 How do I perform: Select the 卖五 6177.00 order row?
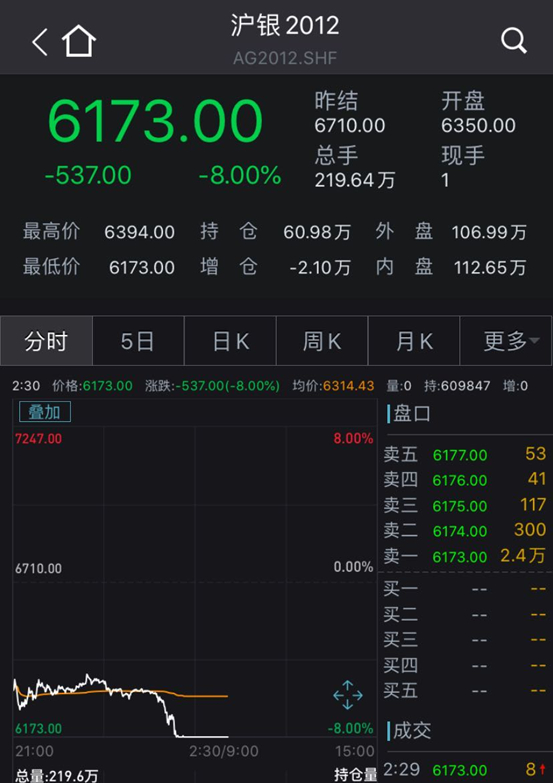click(x=465, y=454)
